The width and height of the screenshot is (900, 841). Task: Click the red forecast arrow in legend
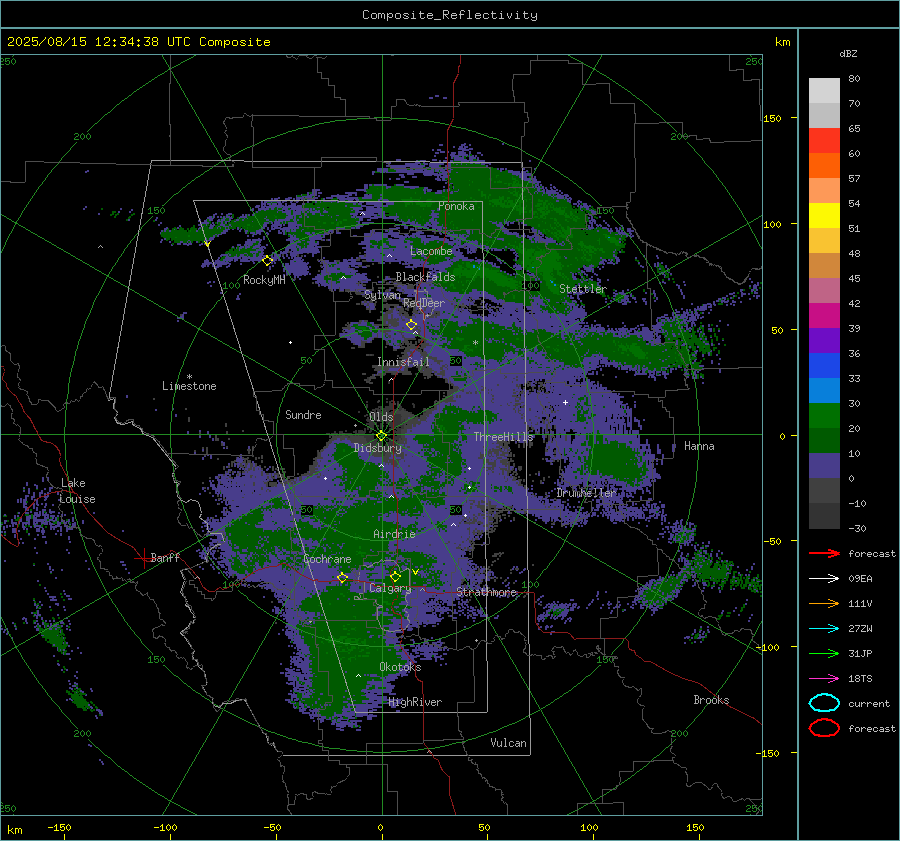pyautogui.click(x=824, y=553)
